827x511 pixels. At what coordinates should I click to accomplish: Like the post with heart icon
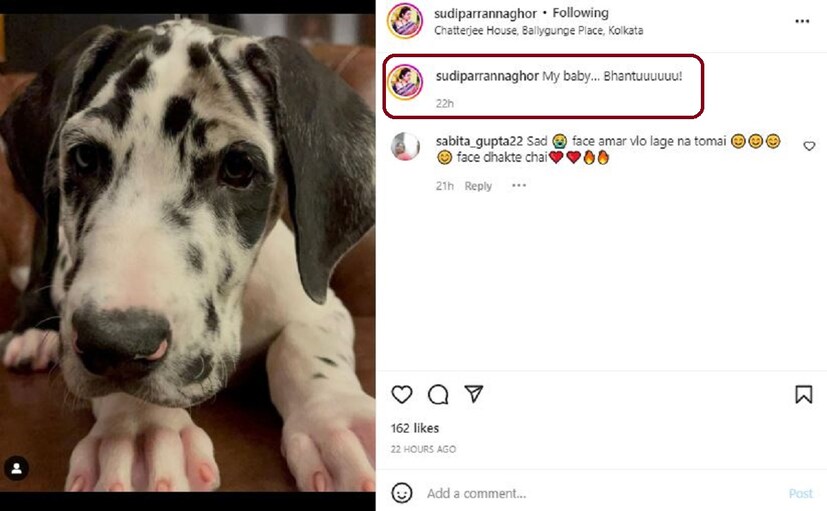pyautogui.click(x=401, y=394)
